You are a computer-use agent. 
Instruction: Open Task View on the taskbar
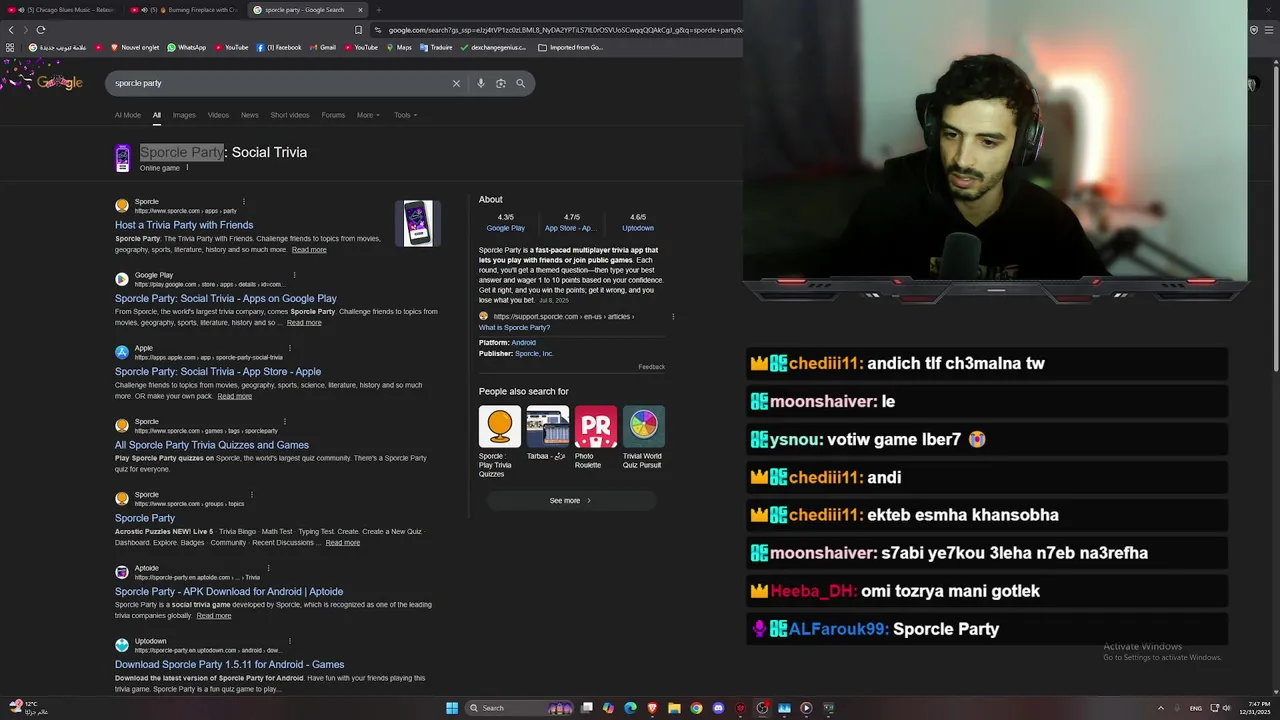point(587,708)
